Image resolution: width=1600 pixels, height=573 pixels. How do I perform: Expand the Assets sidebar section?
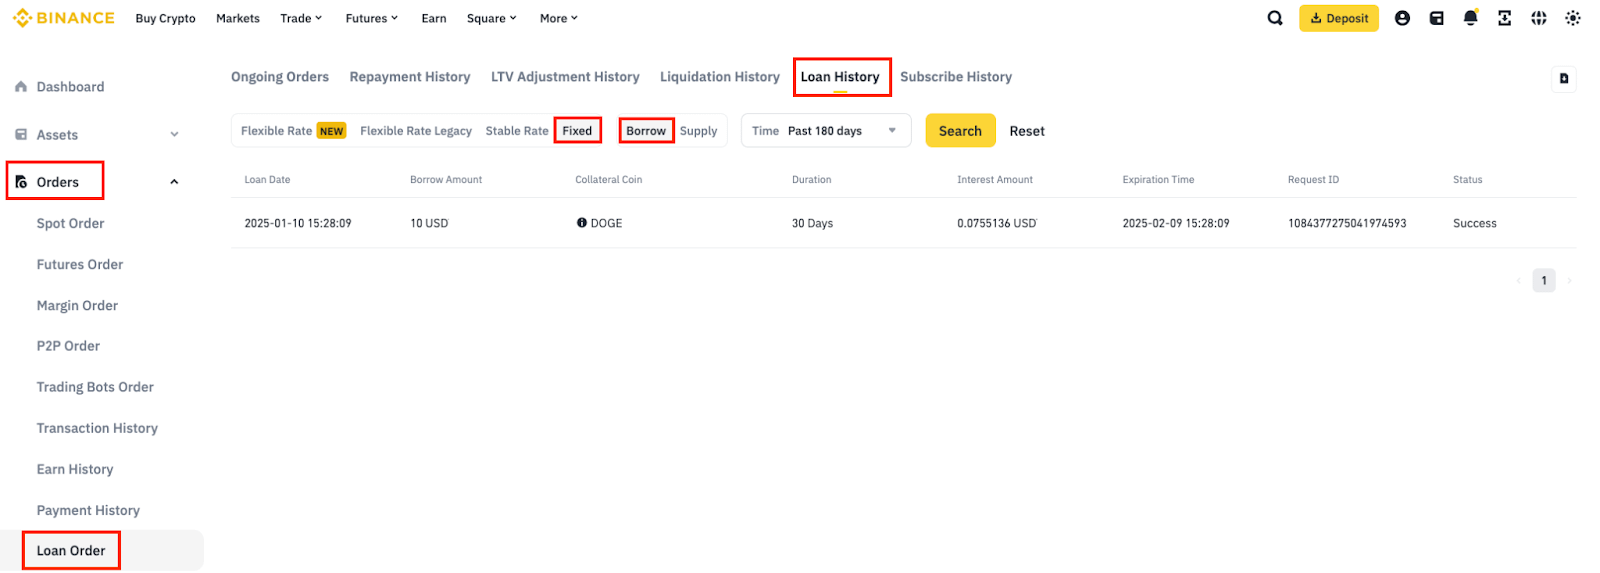point(98,135)
